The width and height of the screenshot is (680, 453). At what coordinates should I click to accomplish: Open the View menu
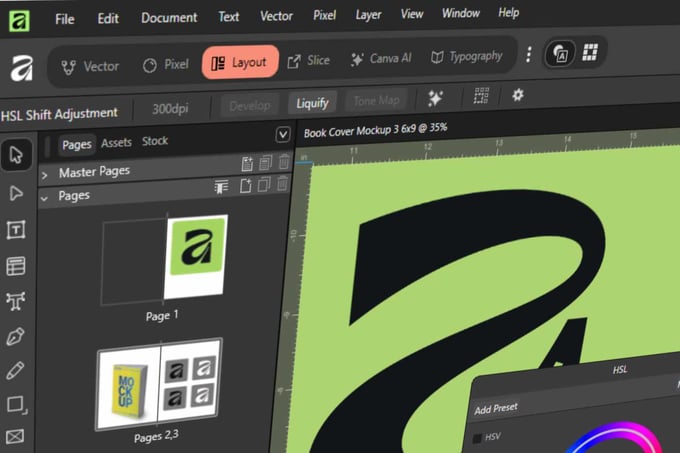pos(412,14)
